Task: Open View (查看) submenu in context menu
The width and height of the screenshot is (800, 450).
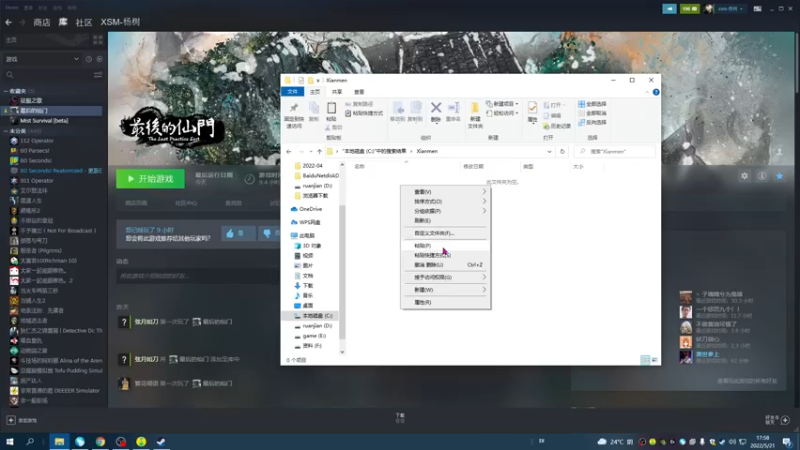Action: (x=445, y=192)
